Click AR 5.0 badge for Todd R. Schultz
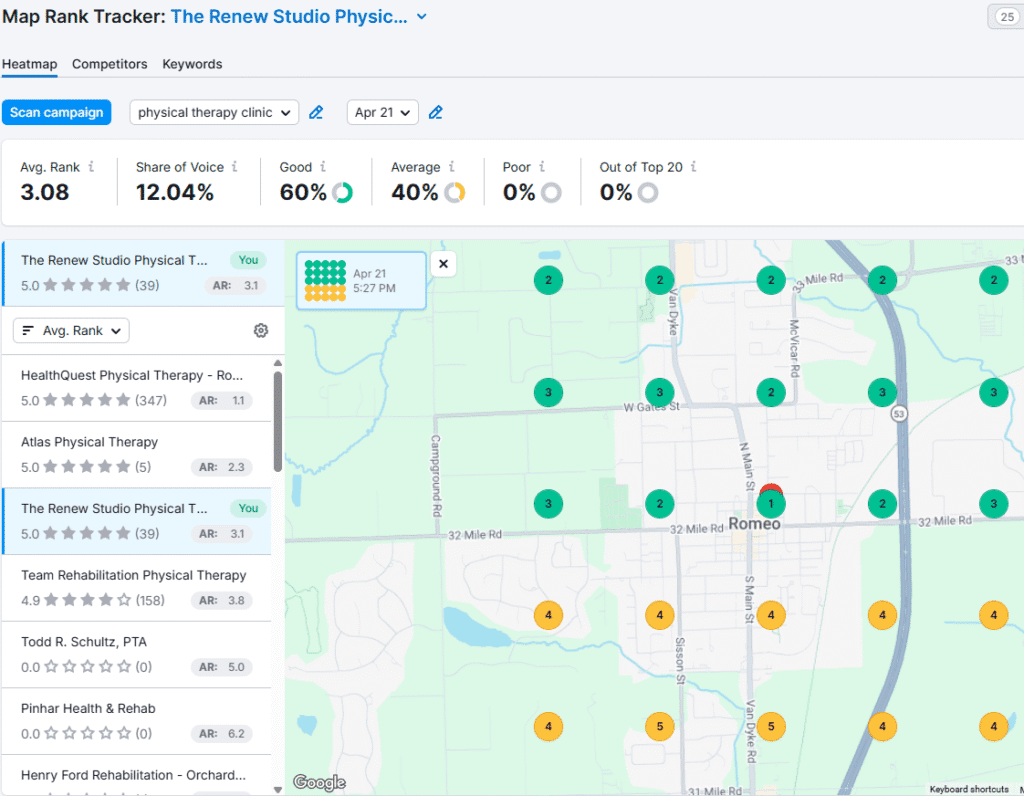 coord(221,667)
